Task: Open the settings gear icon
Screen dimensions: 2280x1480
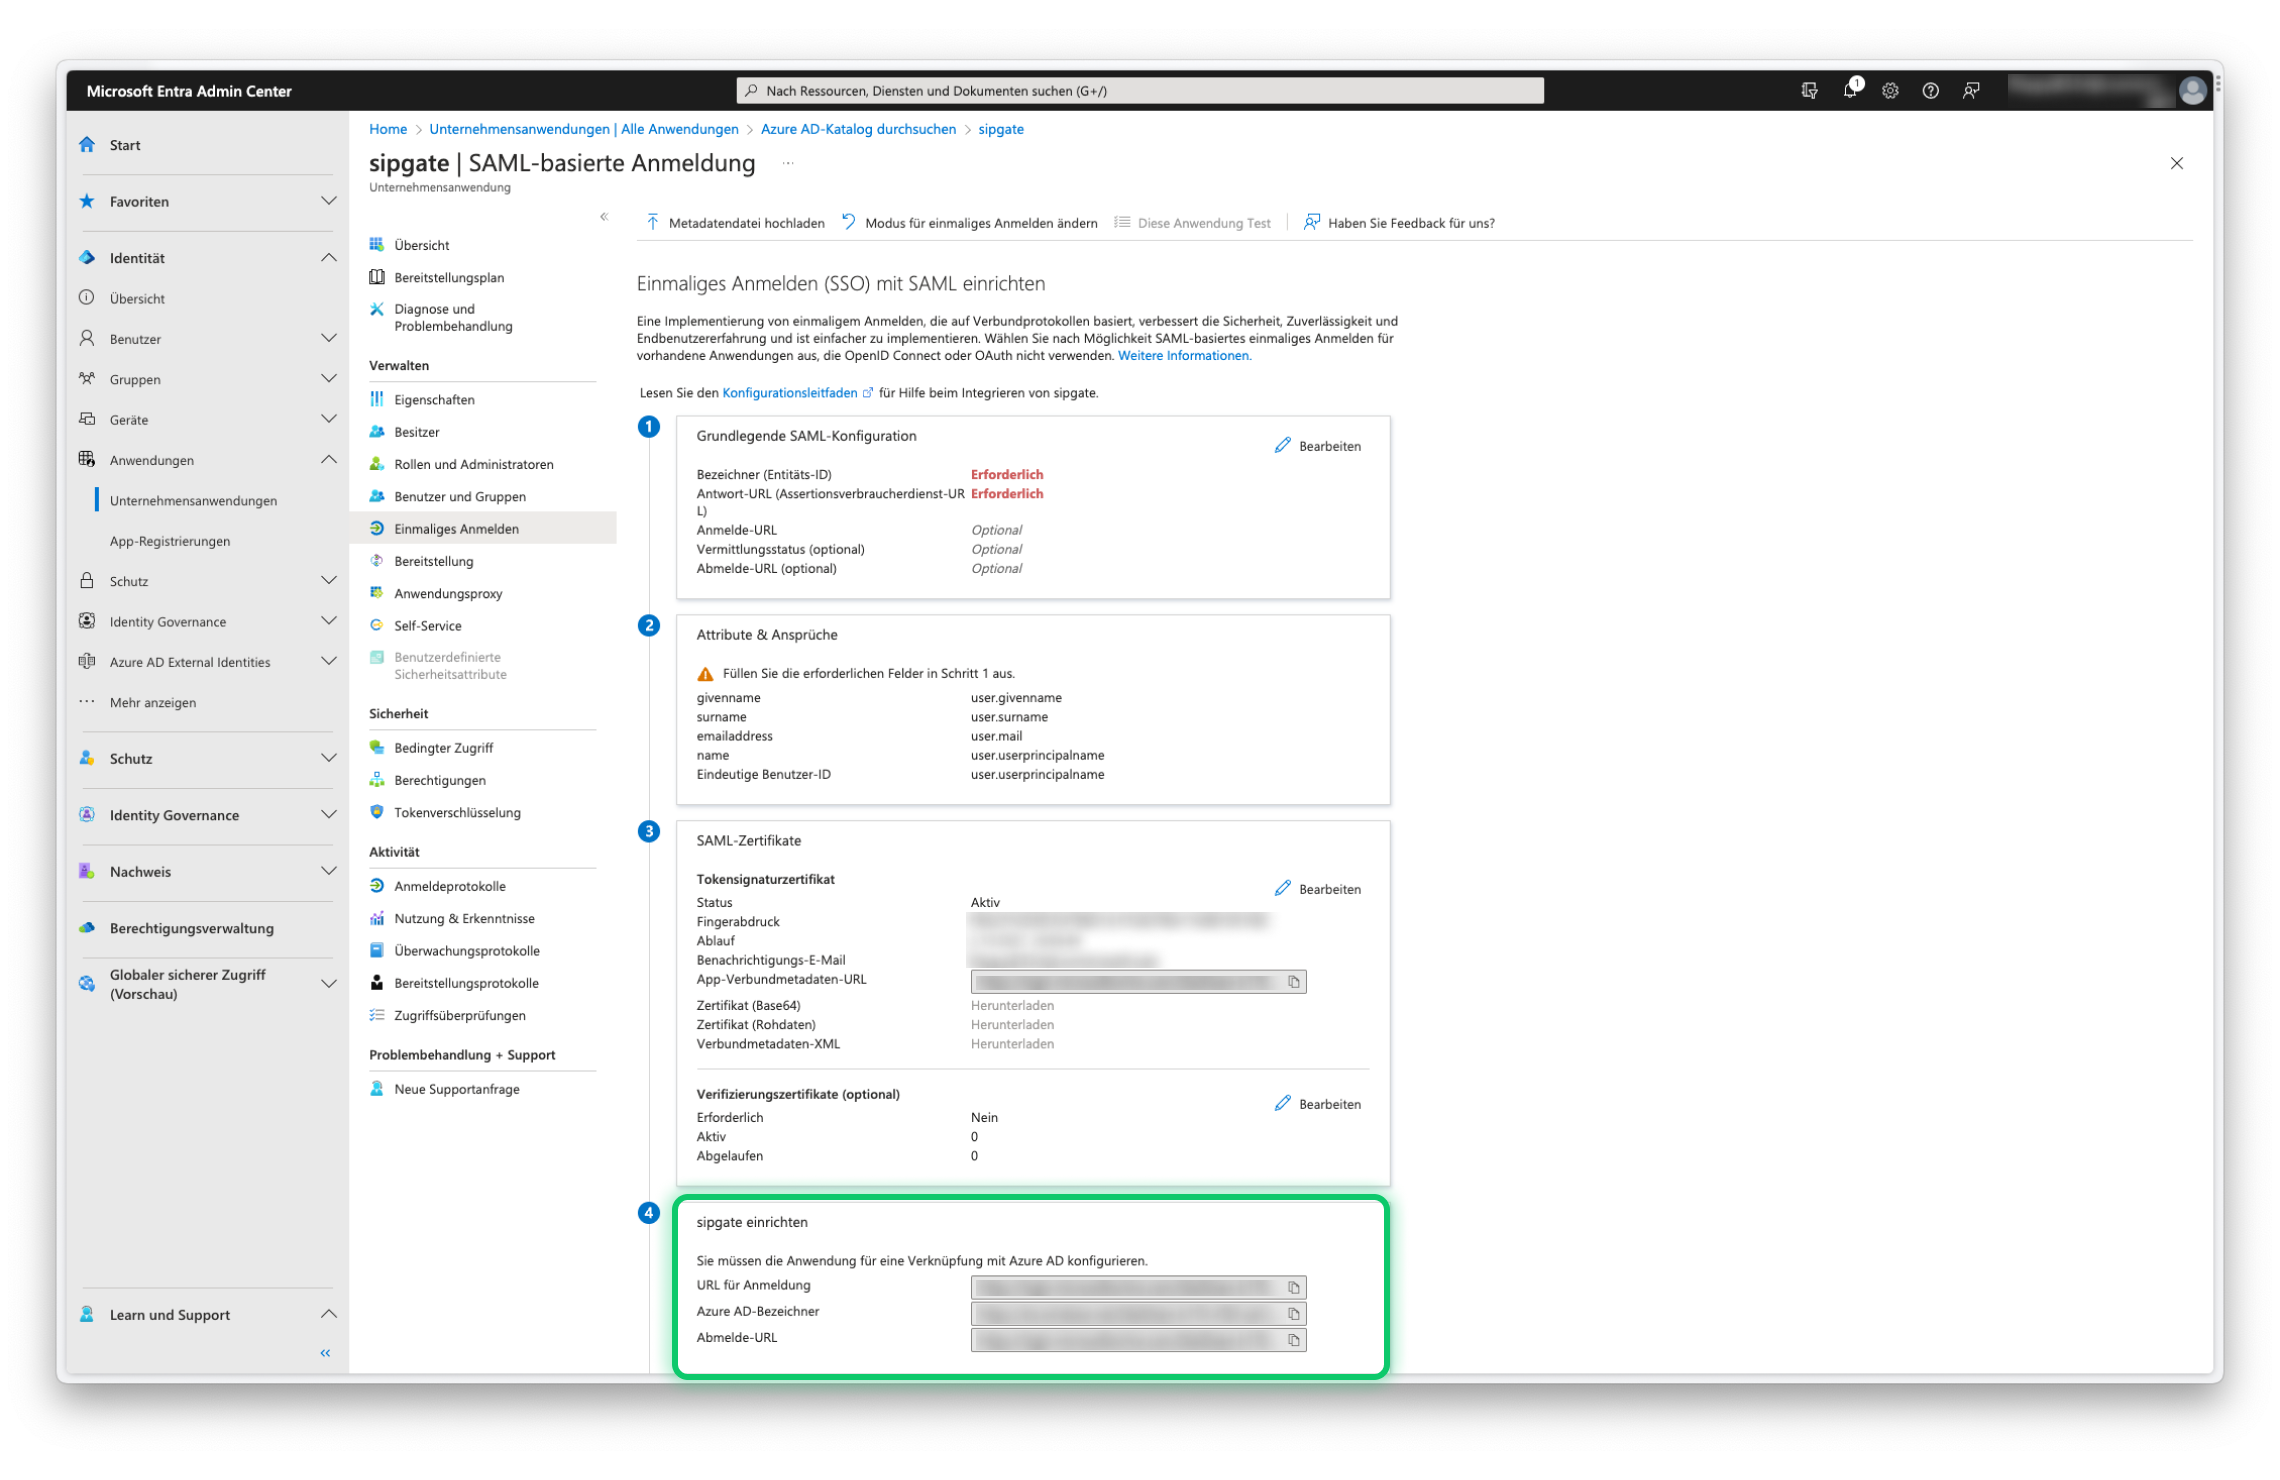Action: (x=1890, y=90)
